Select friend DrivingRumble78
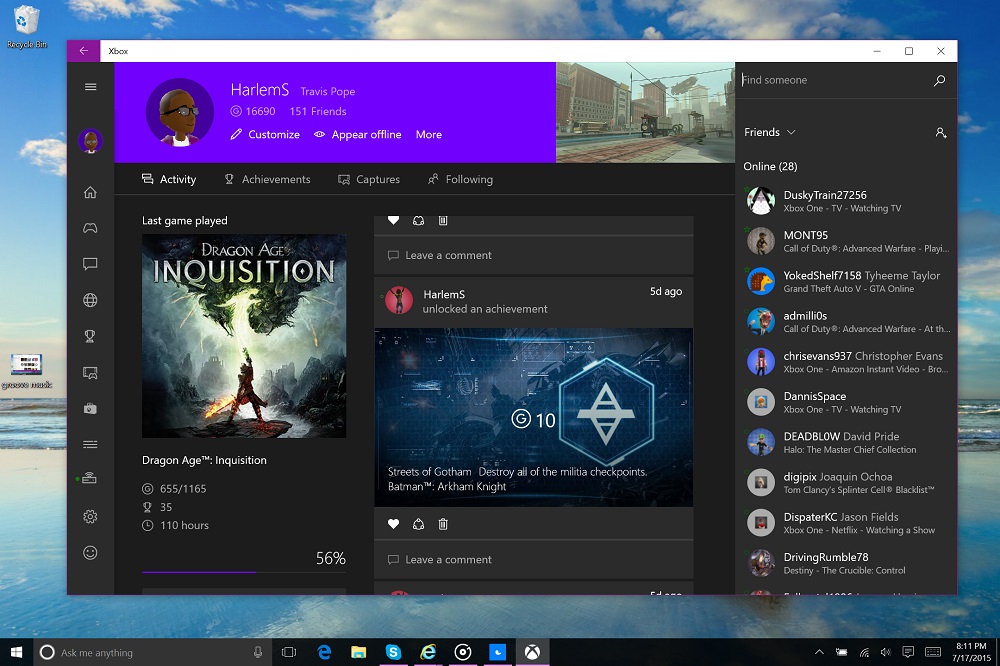1000x666 pixels. pos(846,563)
